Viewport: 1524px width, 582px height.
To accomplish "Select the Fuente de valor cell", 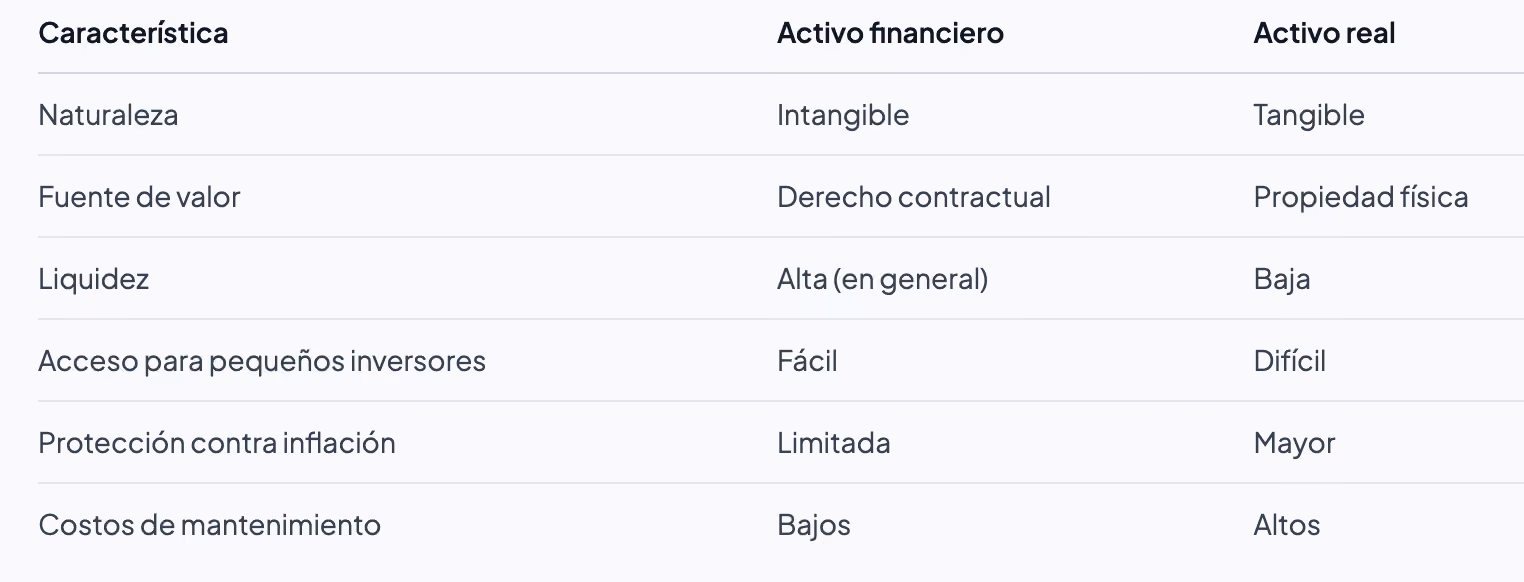I will (139, 197).
